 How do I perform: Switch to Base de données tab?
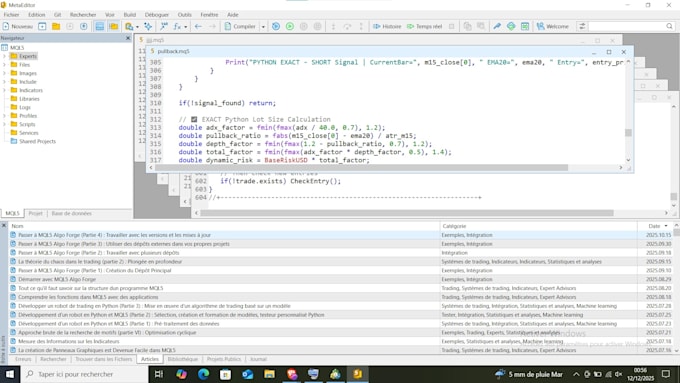click(x=72, y=213)
